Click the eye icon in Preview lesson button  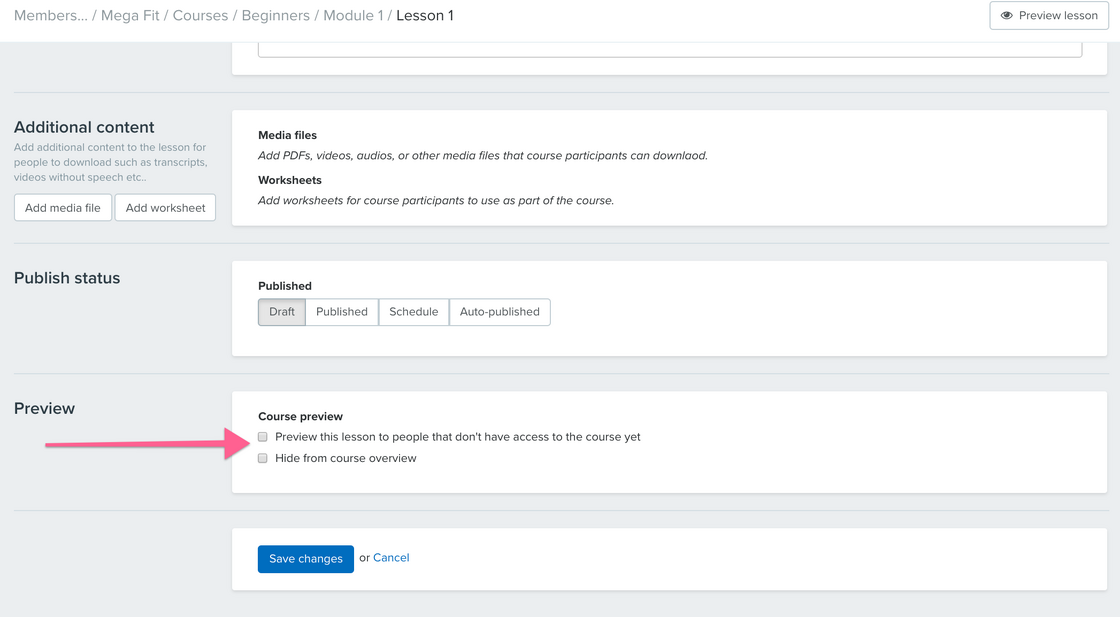[x=1007, y=16]
